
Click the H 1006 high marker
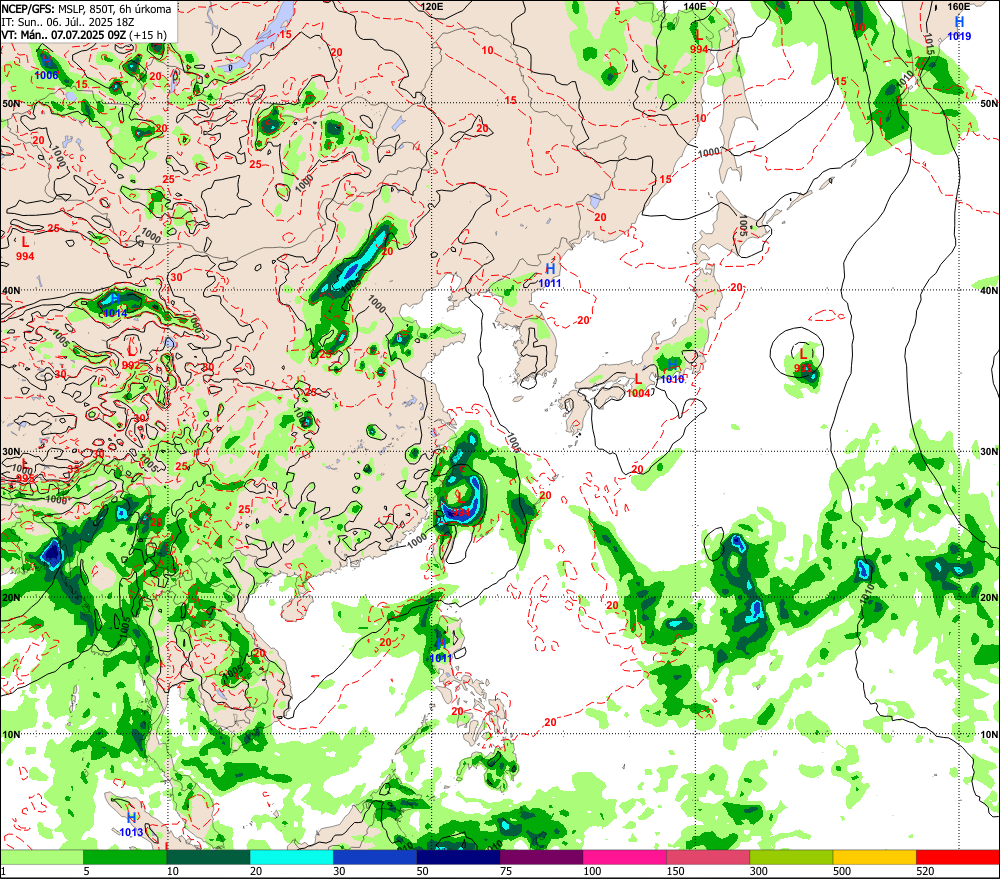(46, 68)
